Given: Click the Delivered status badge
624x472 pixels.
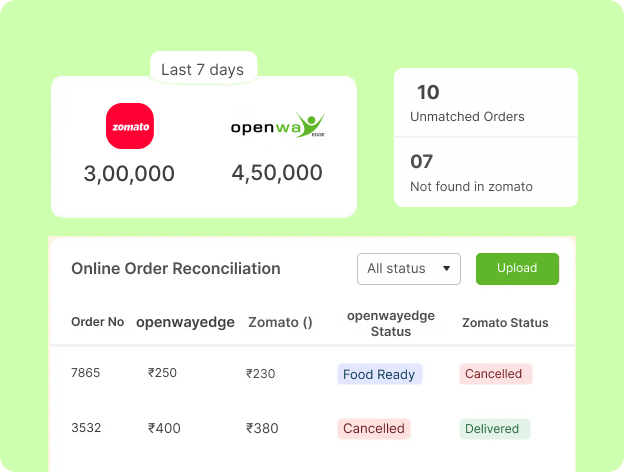Looking at the screenshot, I should point(495,429).
